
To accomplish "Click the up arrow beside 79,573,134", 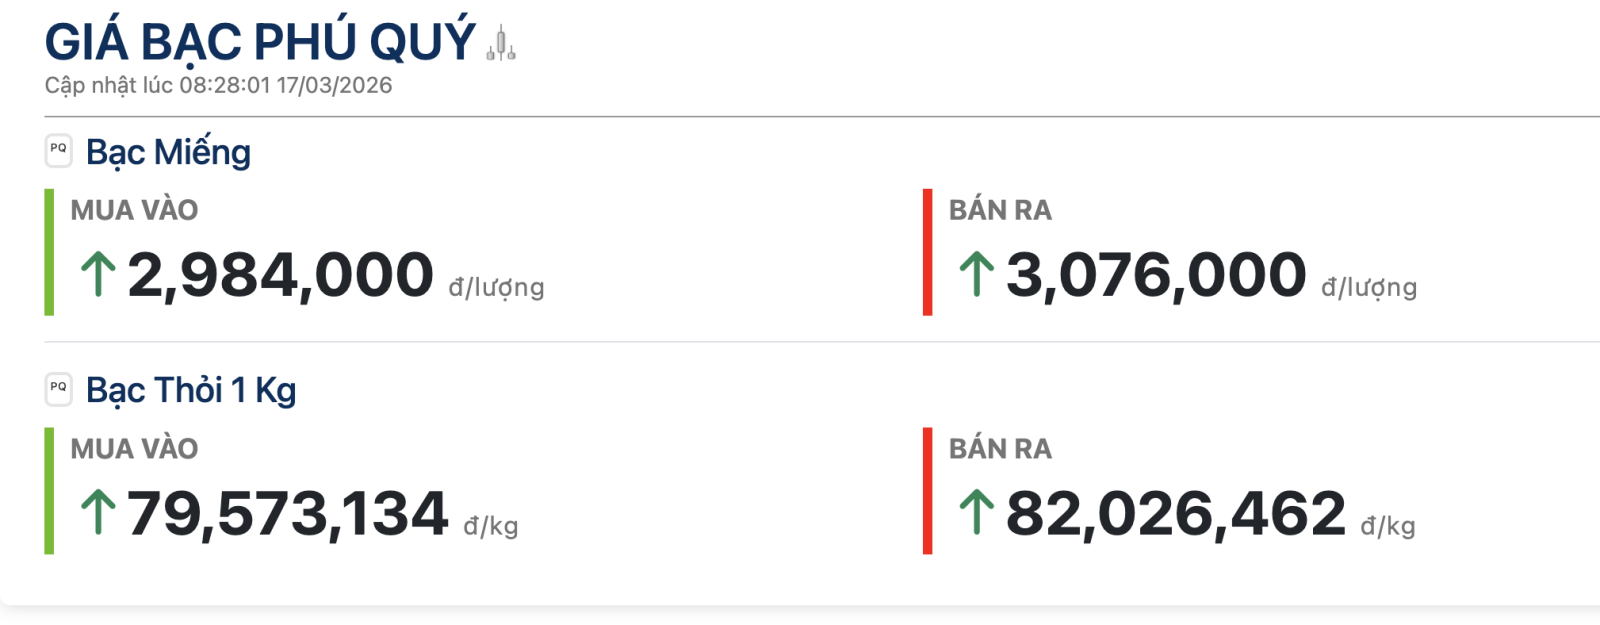I will click(x=98, y=512).
